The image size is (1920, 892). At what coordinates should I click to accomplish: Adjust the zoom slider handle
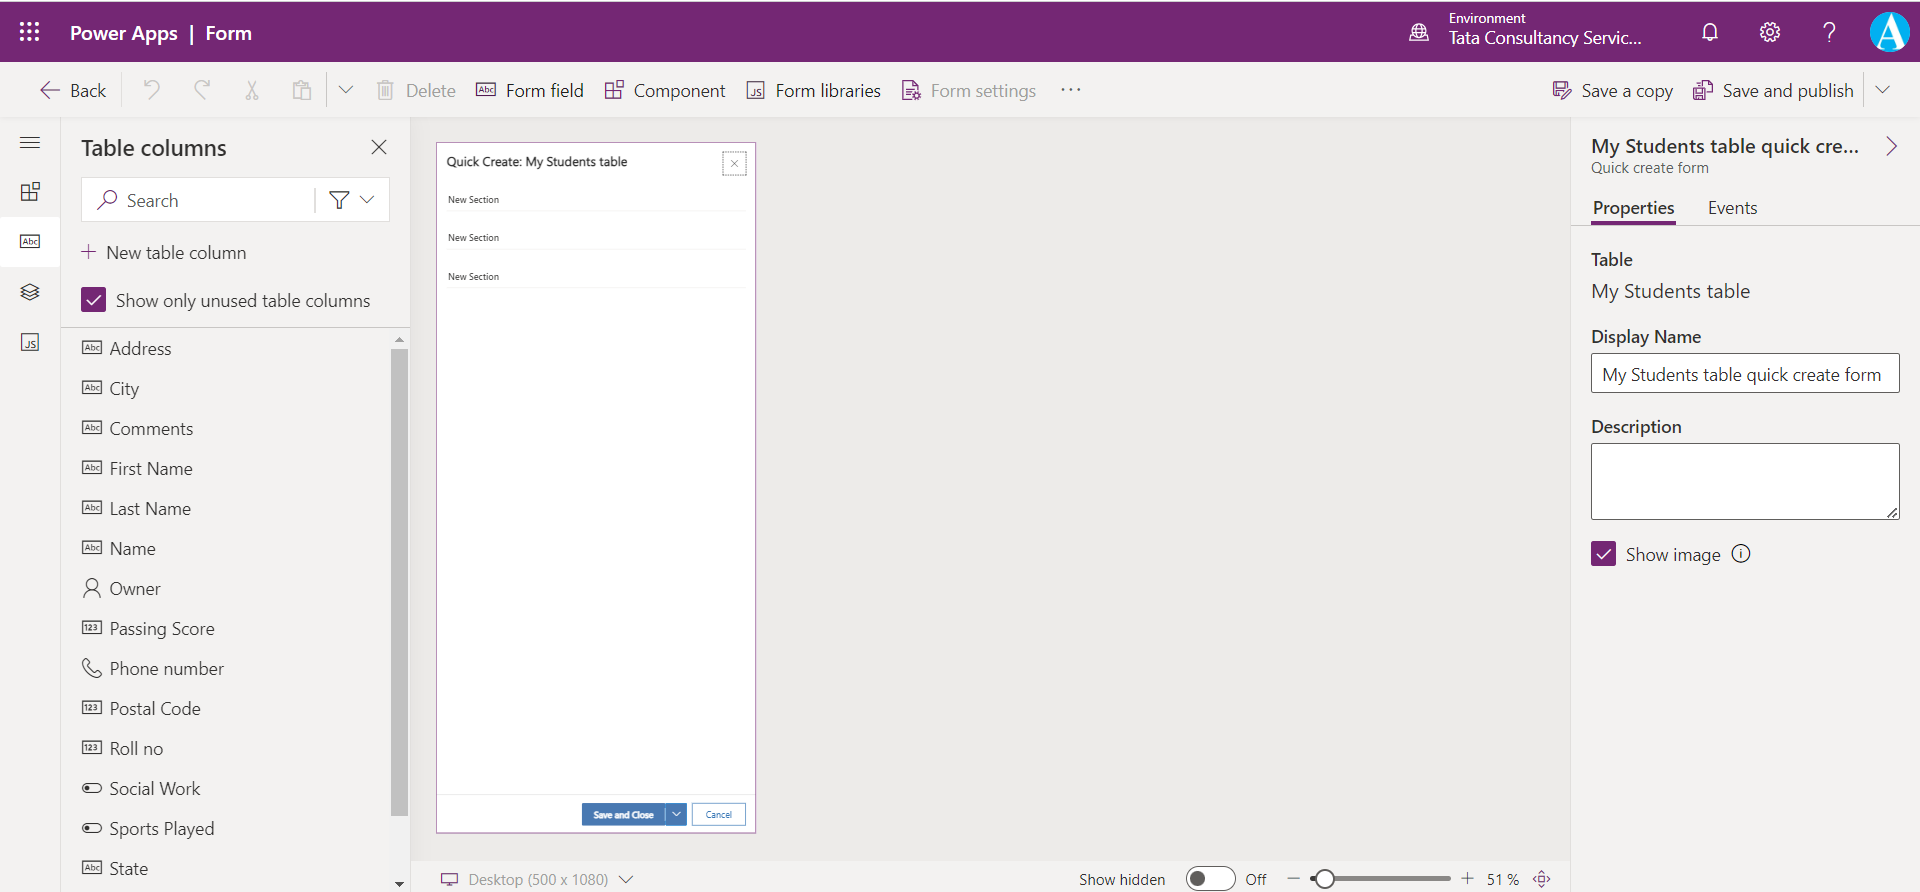(x=1325, y=879)
